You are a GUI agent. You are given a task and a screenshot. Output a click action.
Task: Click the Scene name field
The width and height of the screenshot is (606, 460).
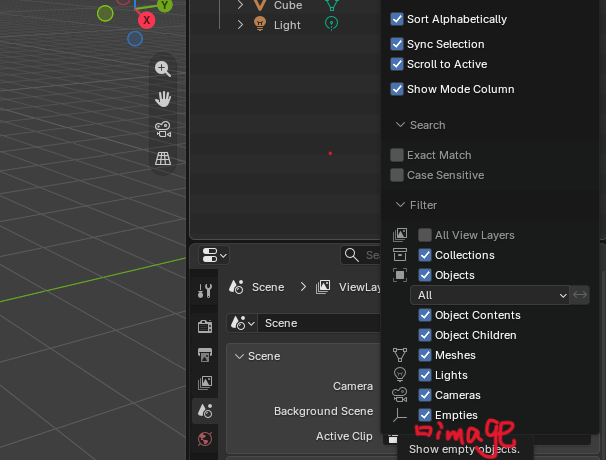pos(319,323)
